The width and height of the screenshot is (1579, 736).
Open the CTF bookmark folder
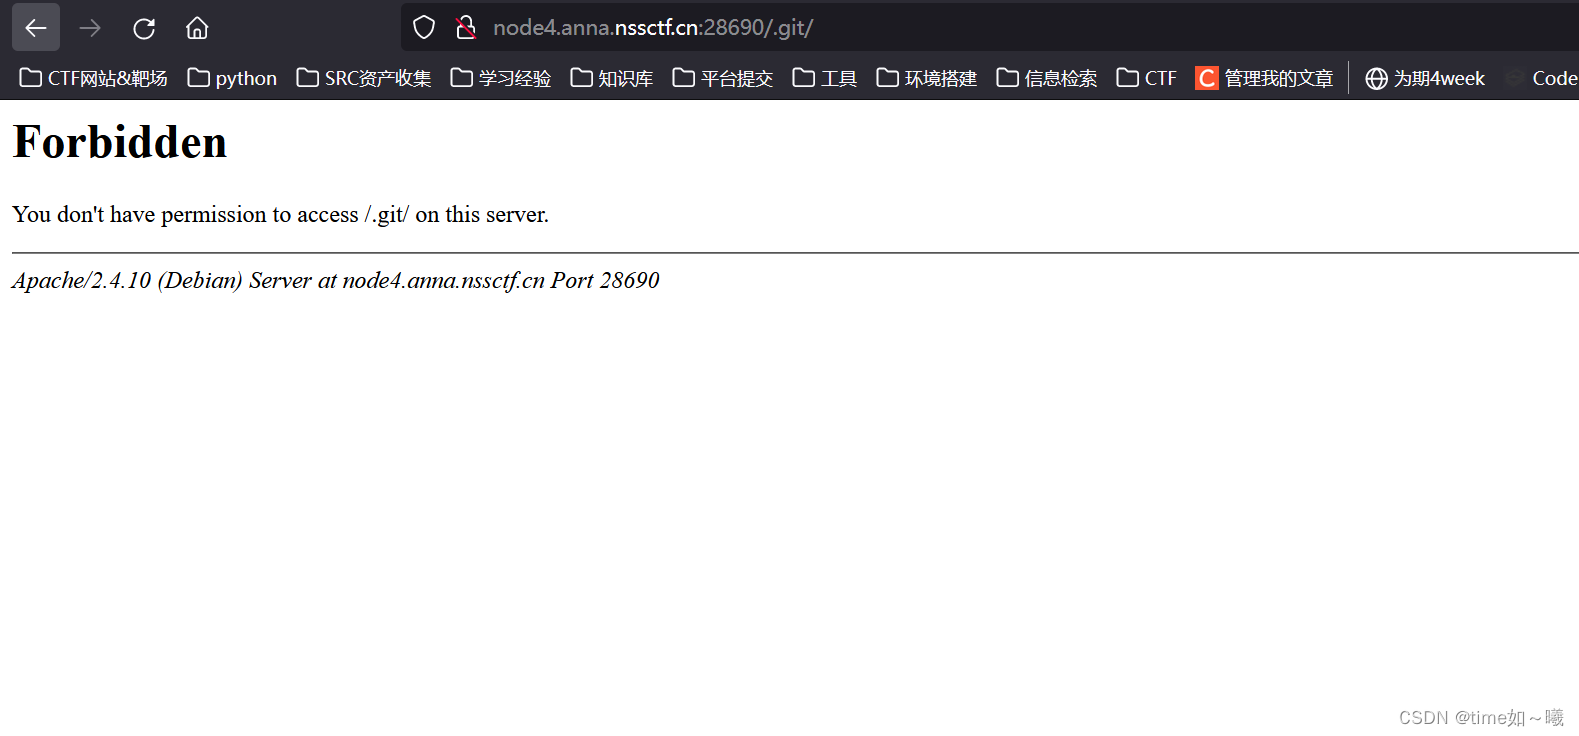click(x=1147, y=78)
